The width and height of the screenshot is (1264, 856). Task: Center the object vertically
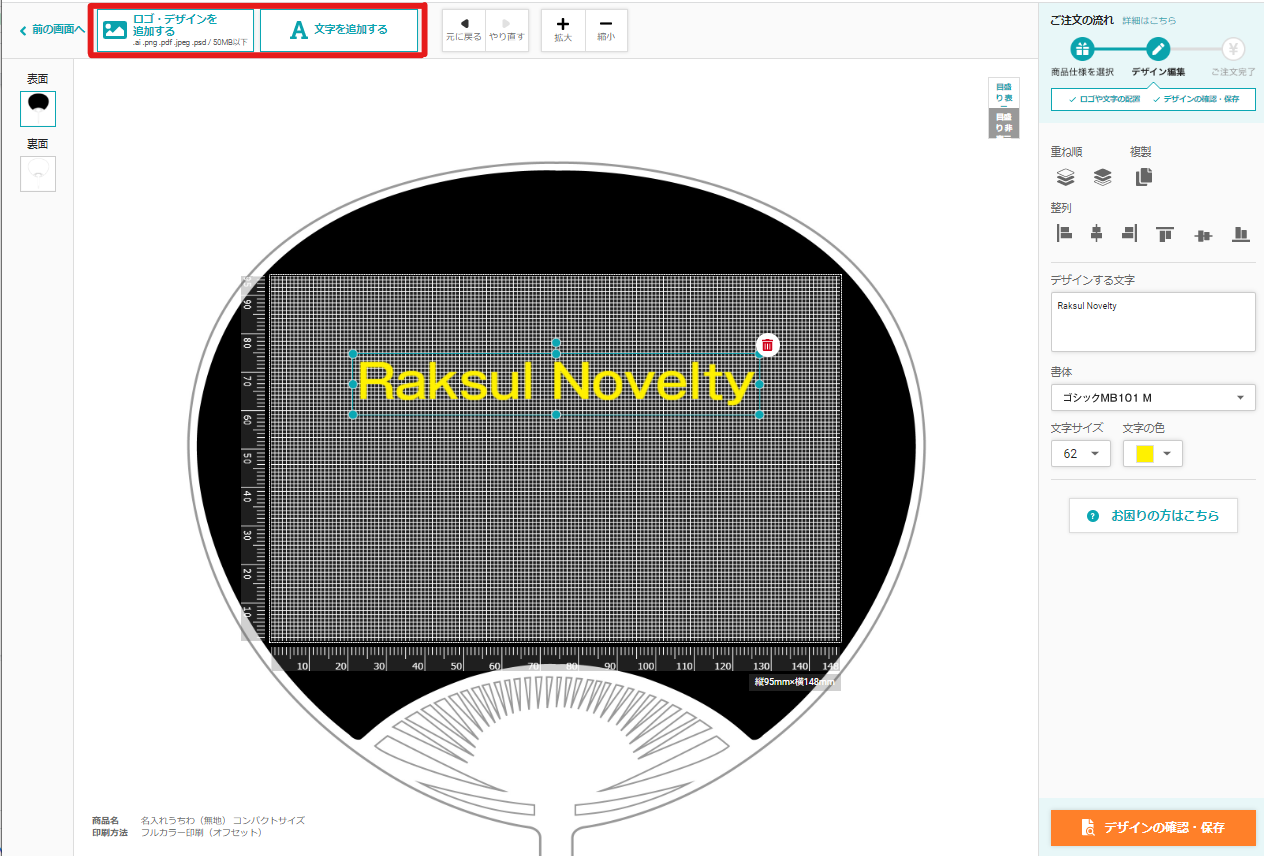tap(1203, 234)
